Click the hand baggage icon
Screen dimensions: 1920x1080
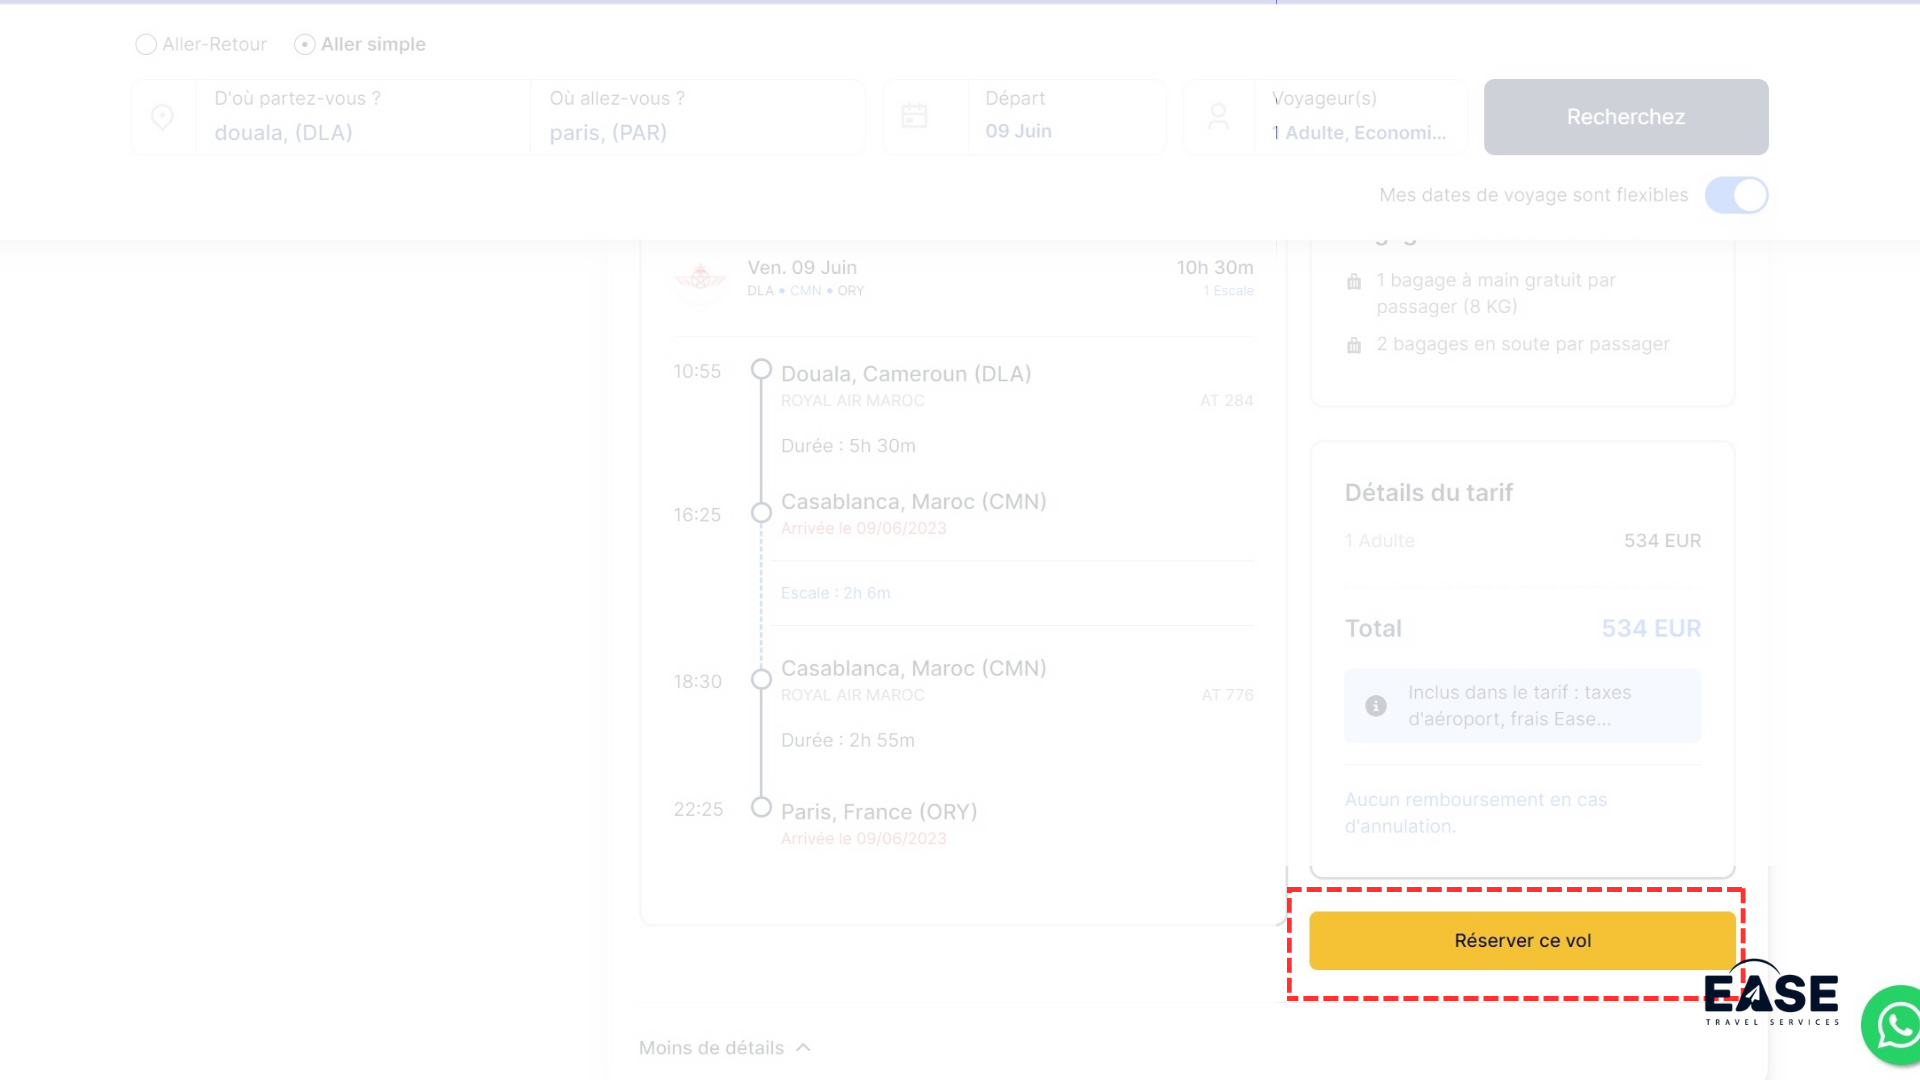tap(1354, 282)
